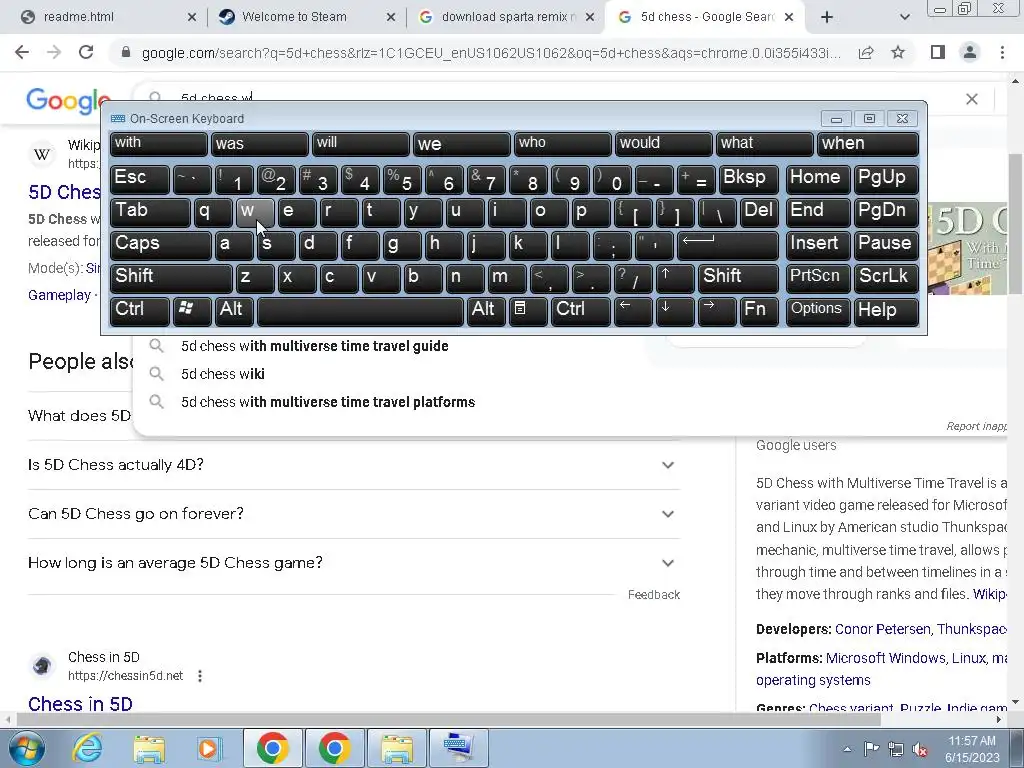
Task: Click the right arrow key on keyboard
Action: coord(716,310)
